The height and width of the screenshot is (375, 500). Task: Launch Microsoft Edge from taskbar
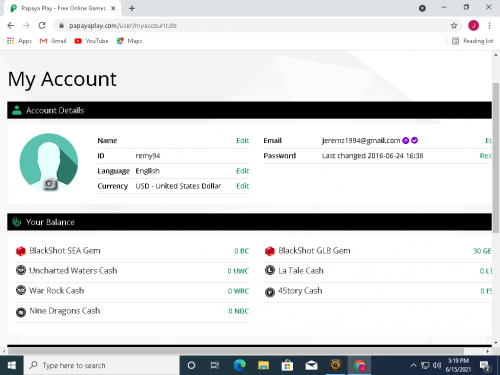(x=239, y=365)
